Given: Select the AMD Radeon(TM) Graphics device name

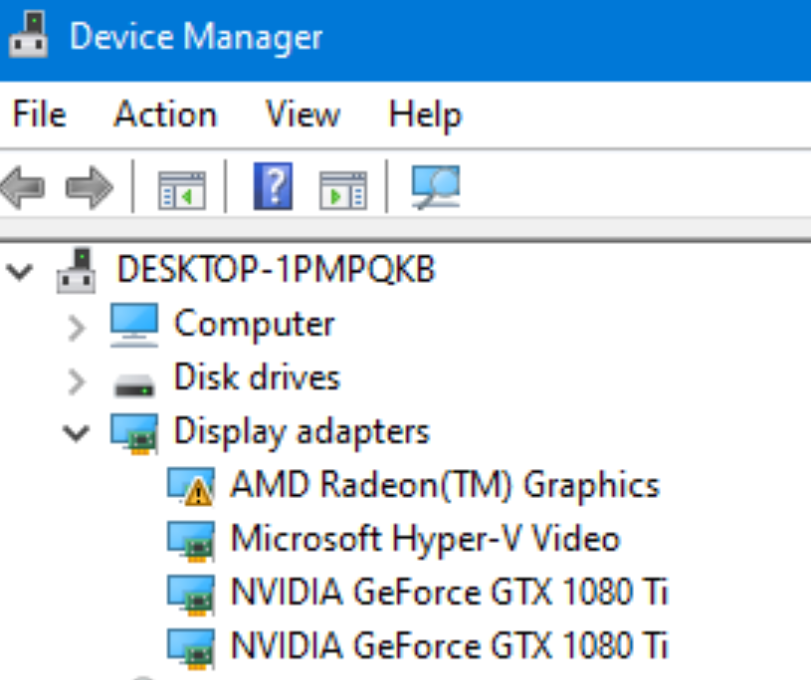Looking at the screenshot, I should [445, 485].
